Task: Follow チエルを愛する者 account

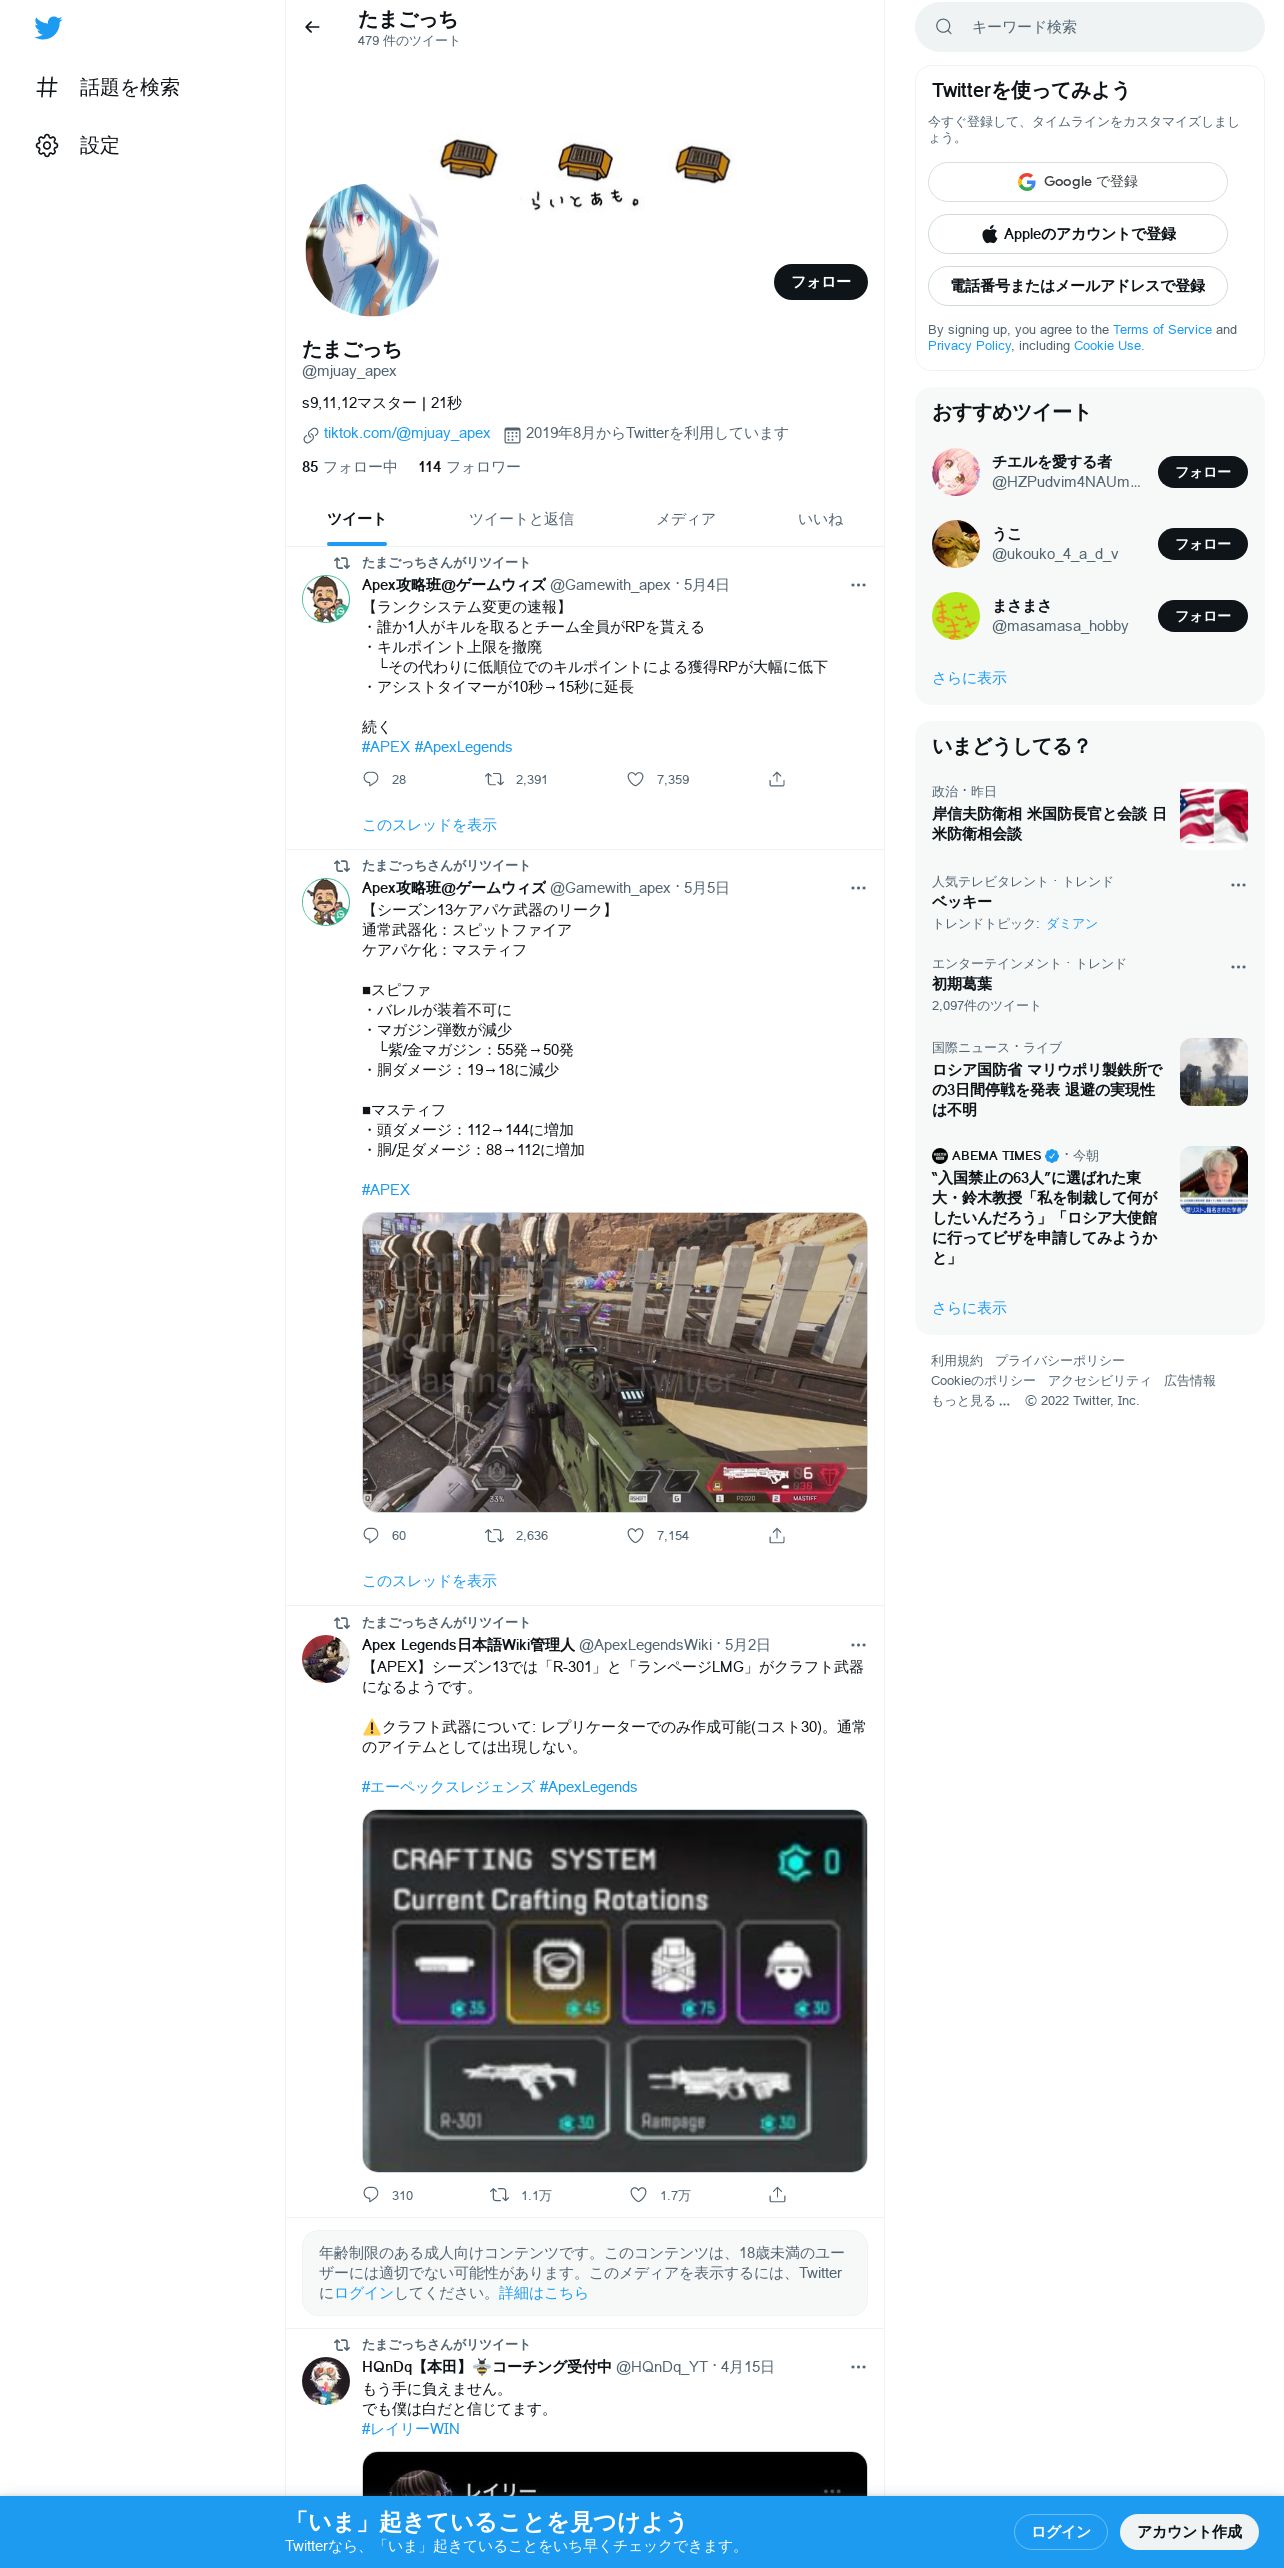Action: click(1202, 472)
